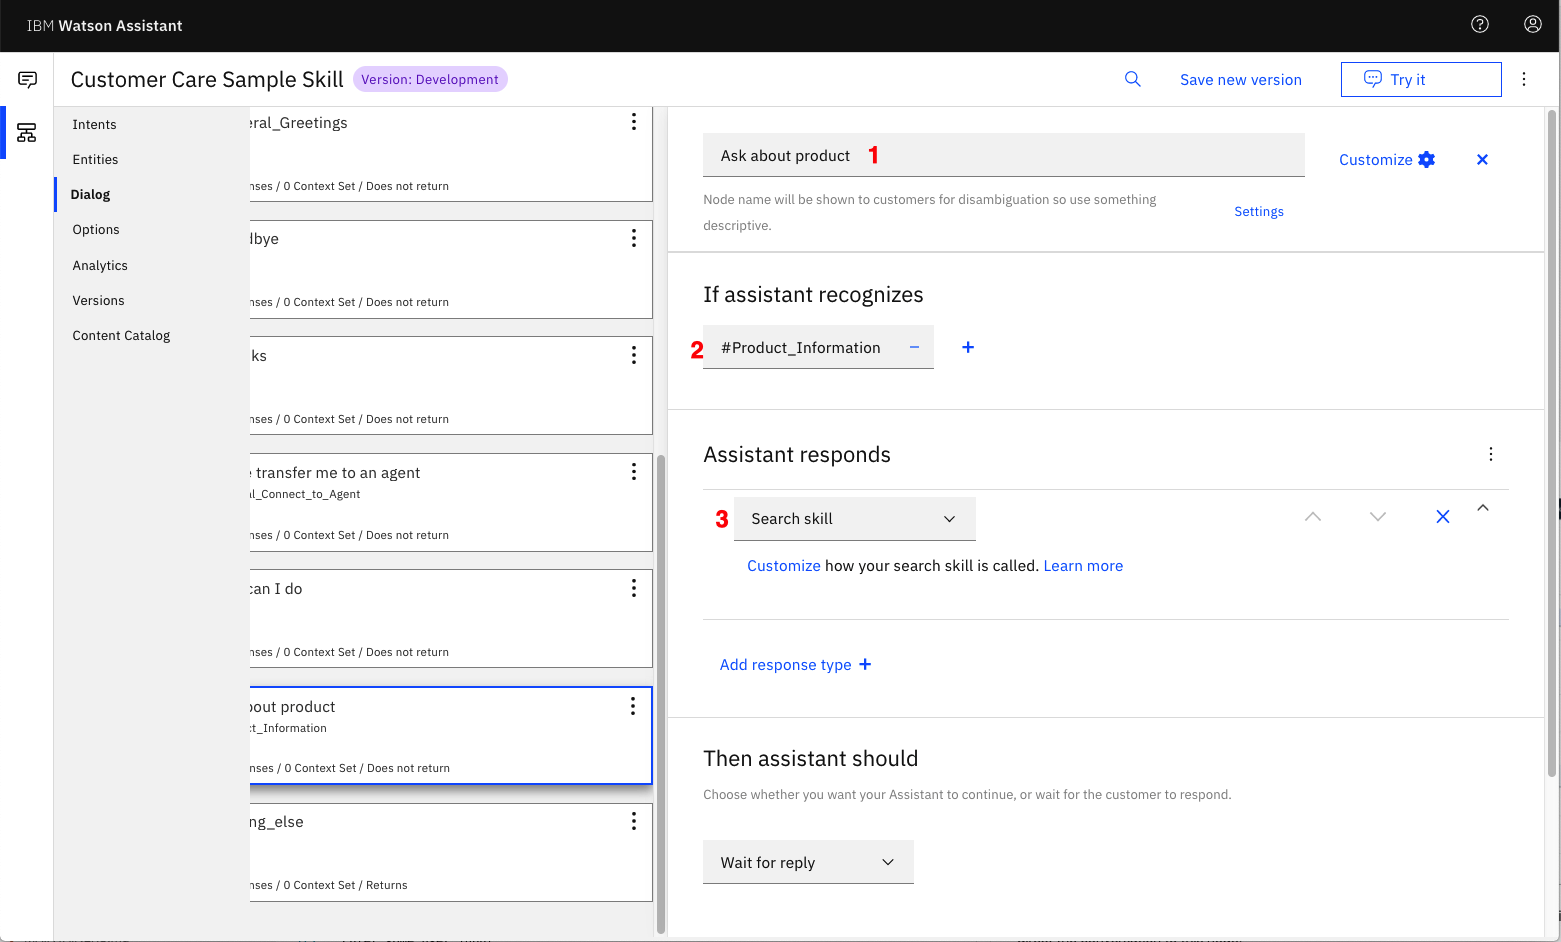Select Intents in the sidebar
Screen dimensions: 1561x942
94,124
